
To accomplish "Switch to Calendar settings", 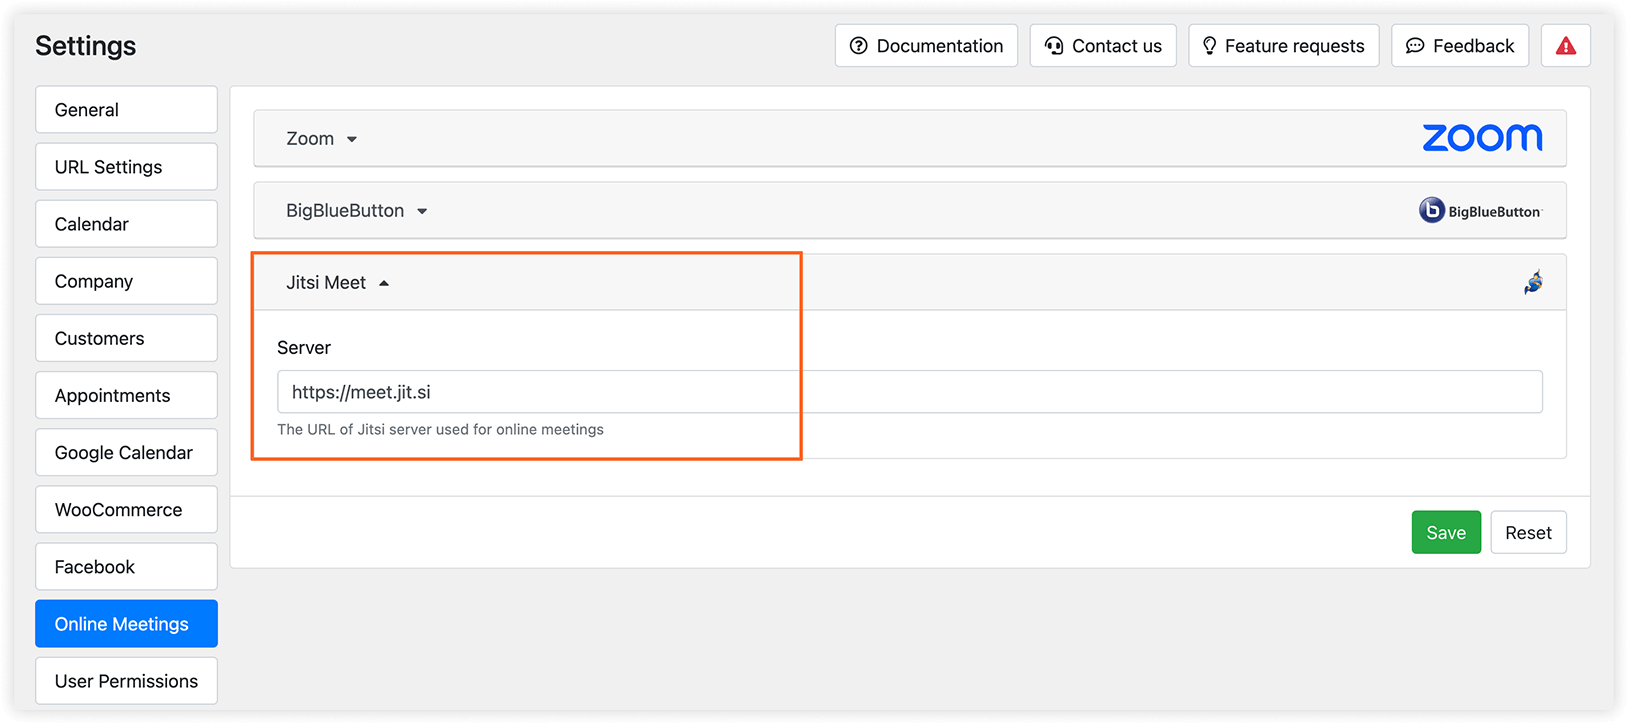I will pos(126,224).
